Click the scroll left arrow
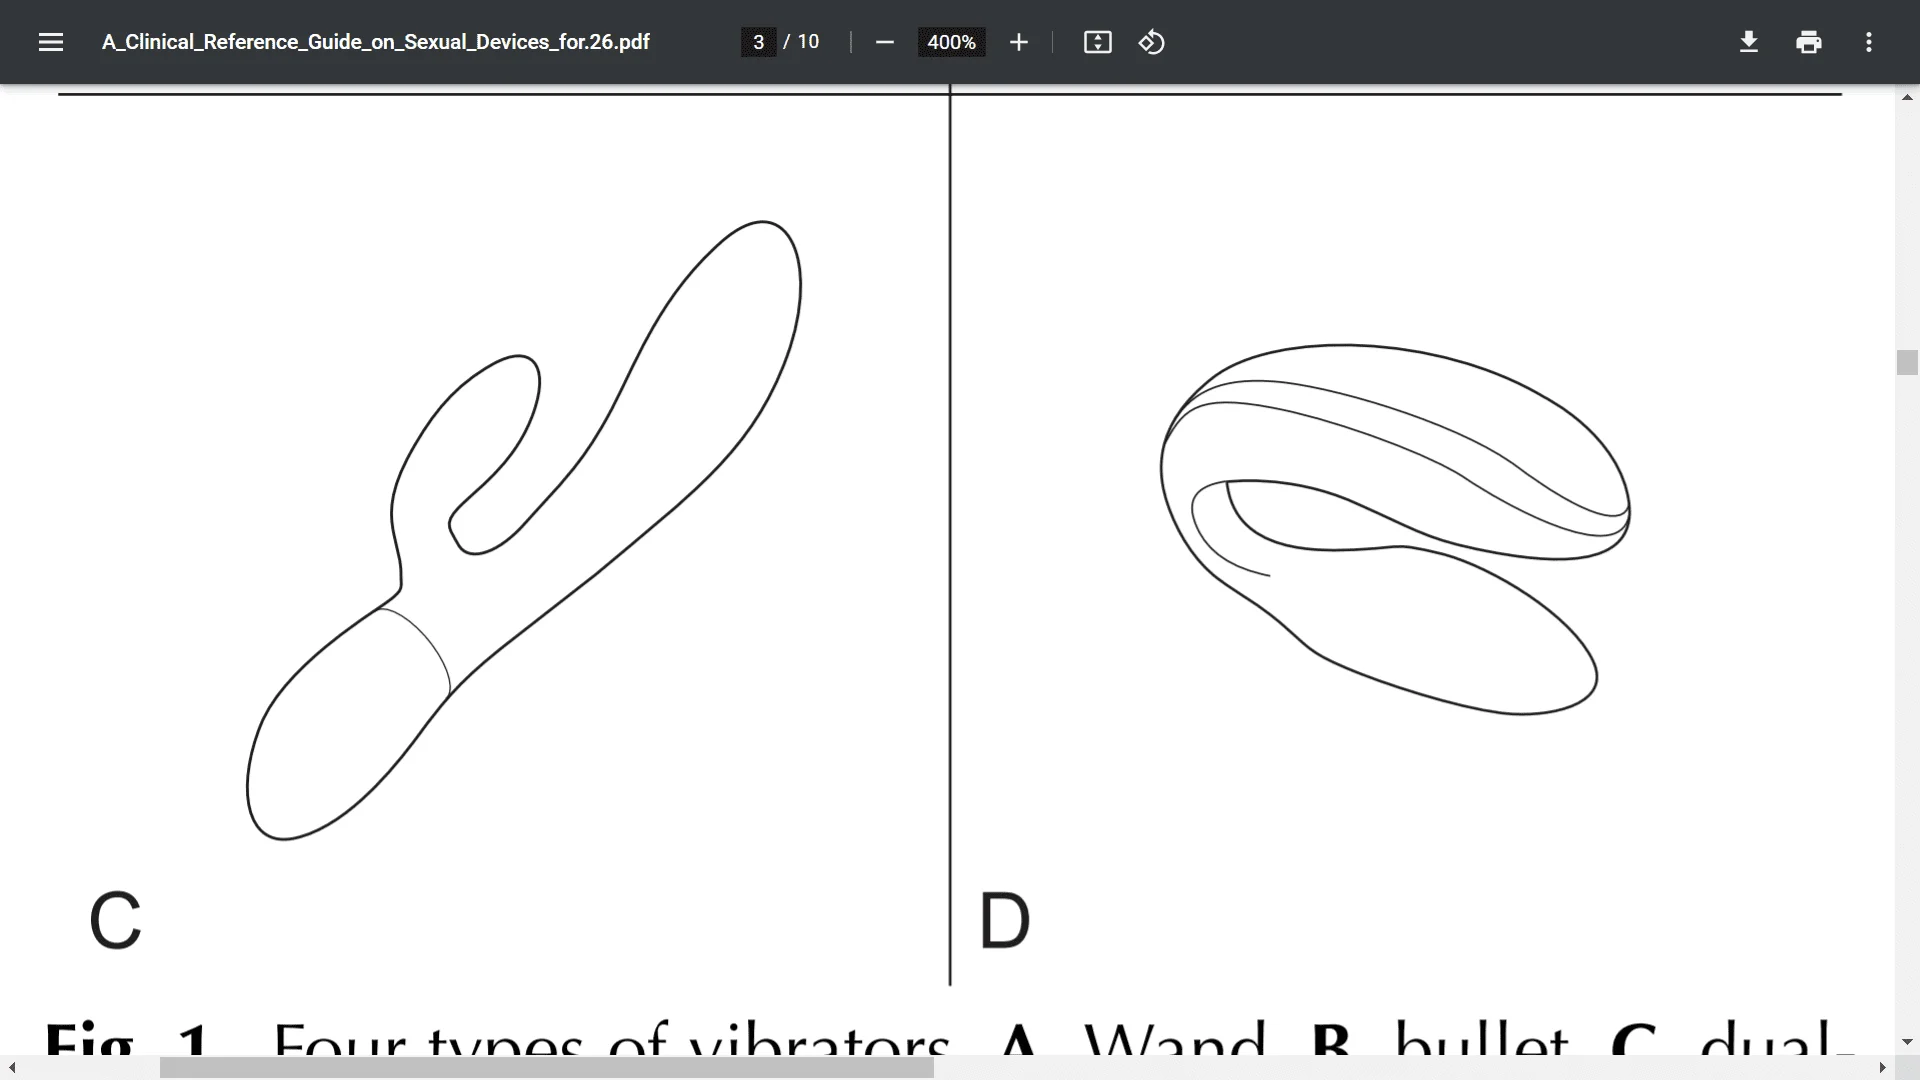 point(12,1068)
